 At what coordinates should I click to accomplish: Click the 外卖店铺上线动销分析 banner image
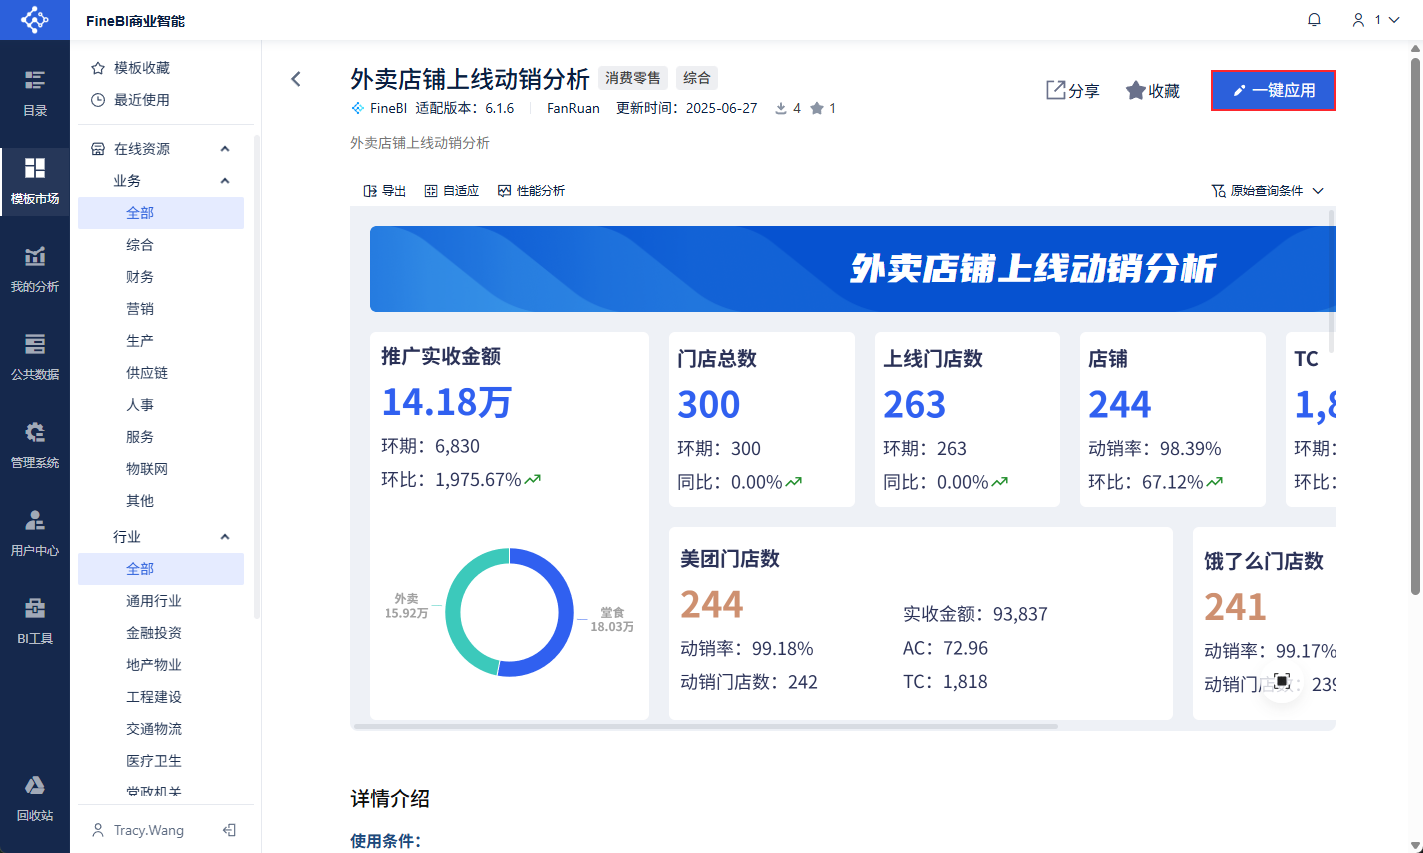pyautogui.click(x=853, y=269)
